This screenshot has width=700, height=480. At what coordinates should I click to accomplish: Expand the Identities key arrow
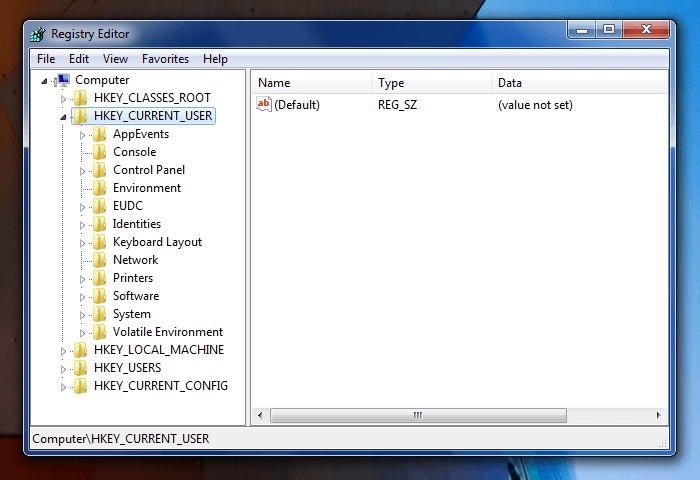tap(82, 225)
